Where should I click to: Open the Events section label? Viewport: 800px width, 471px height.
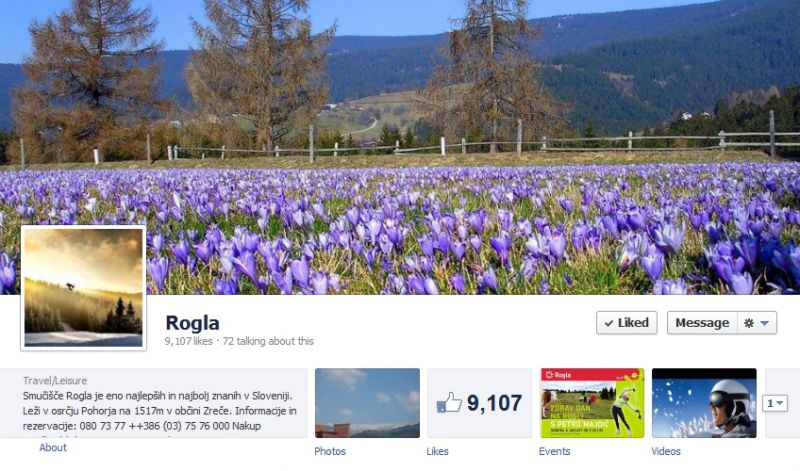click(554, 451)
